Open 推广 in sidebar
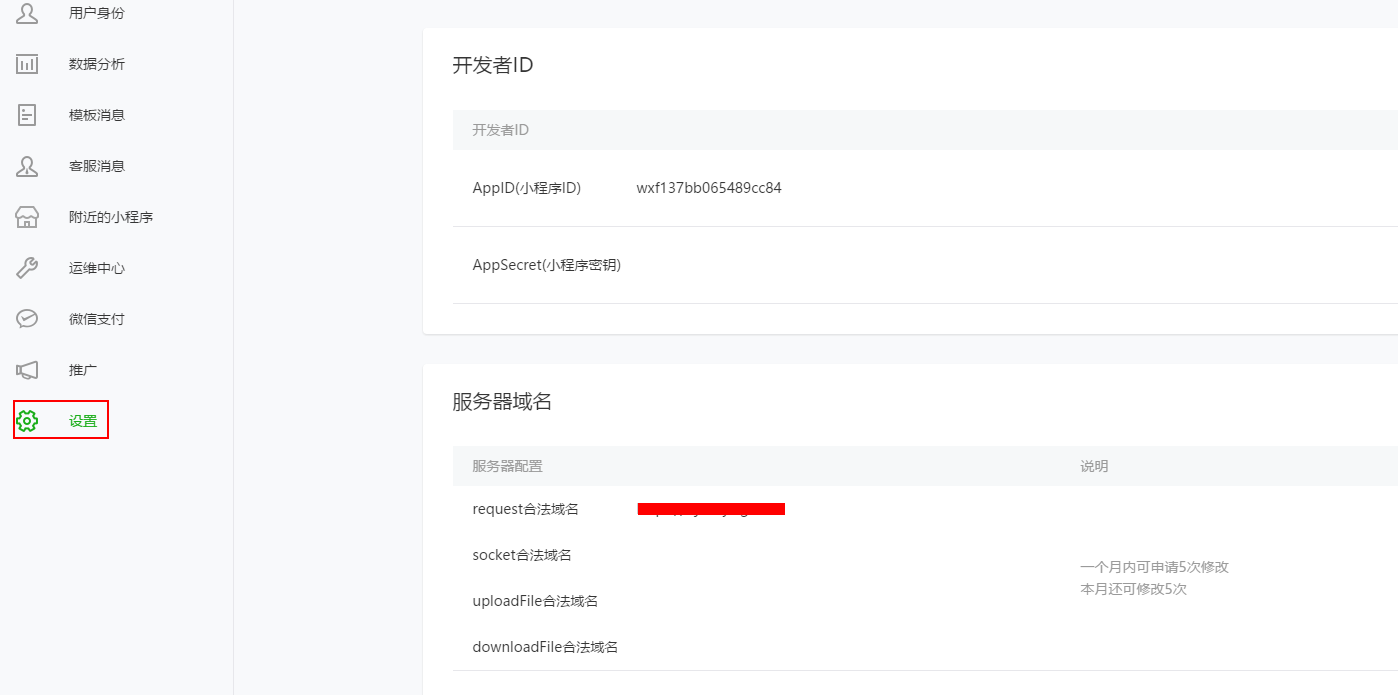The width and height of the screenshot is (1398, 695). (x=83, y=370)
